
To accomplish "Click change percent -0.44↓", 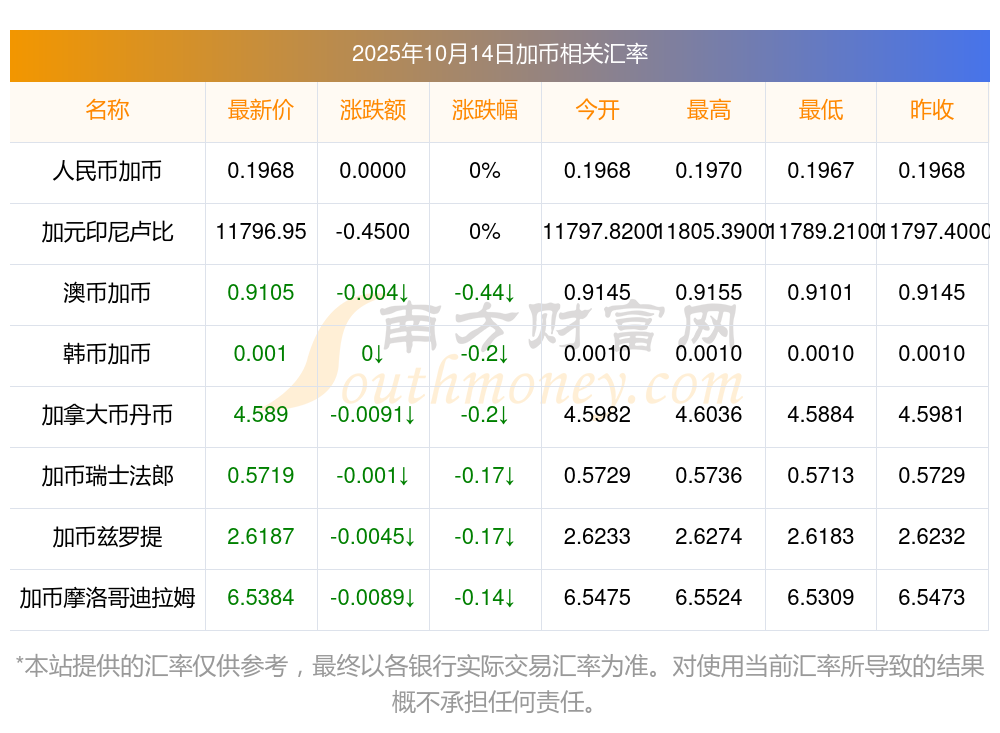I will tap(485, 293).
